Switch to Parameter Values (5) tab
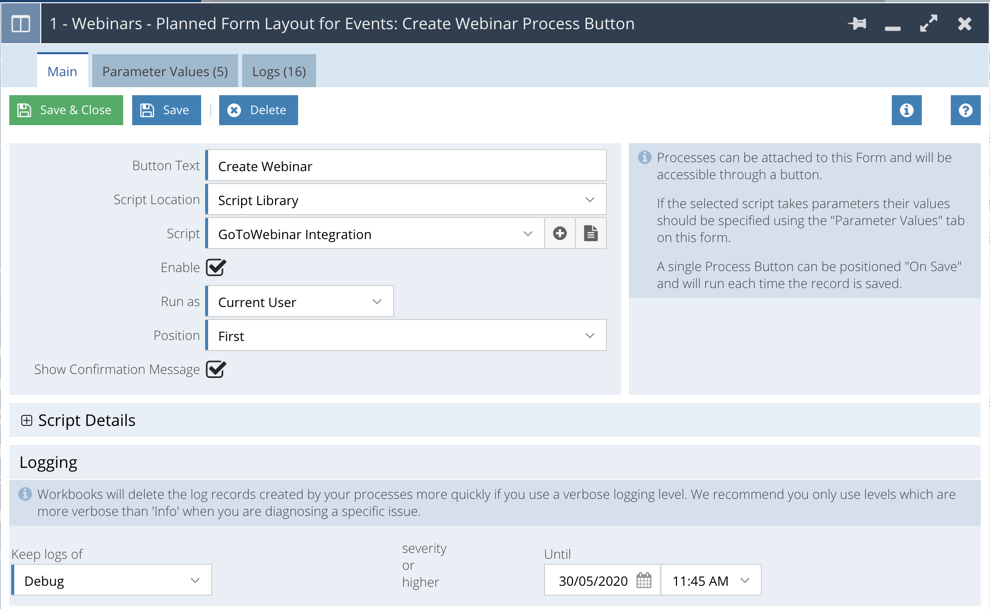The width and height of the screenshot is (990, 609). click(x=165, y=71)
